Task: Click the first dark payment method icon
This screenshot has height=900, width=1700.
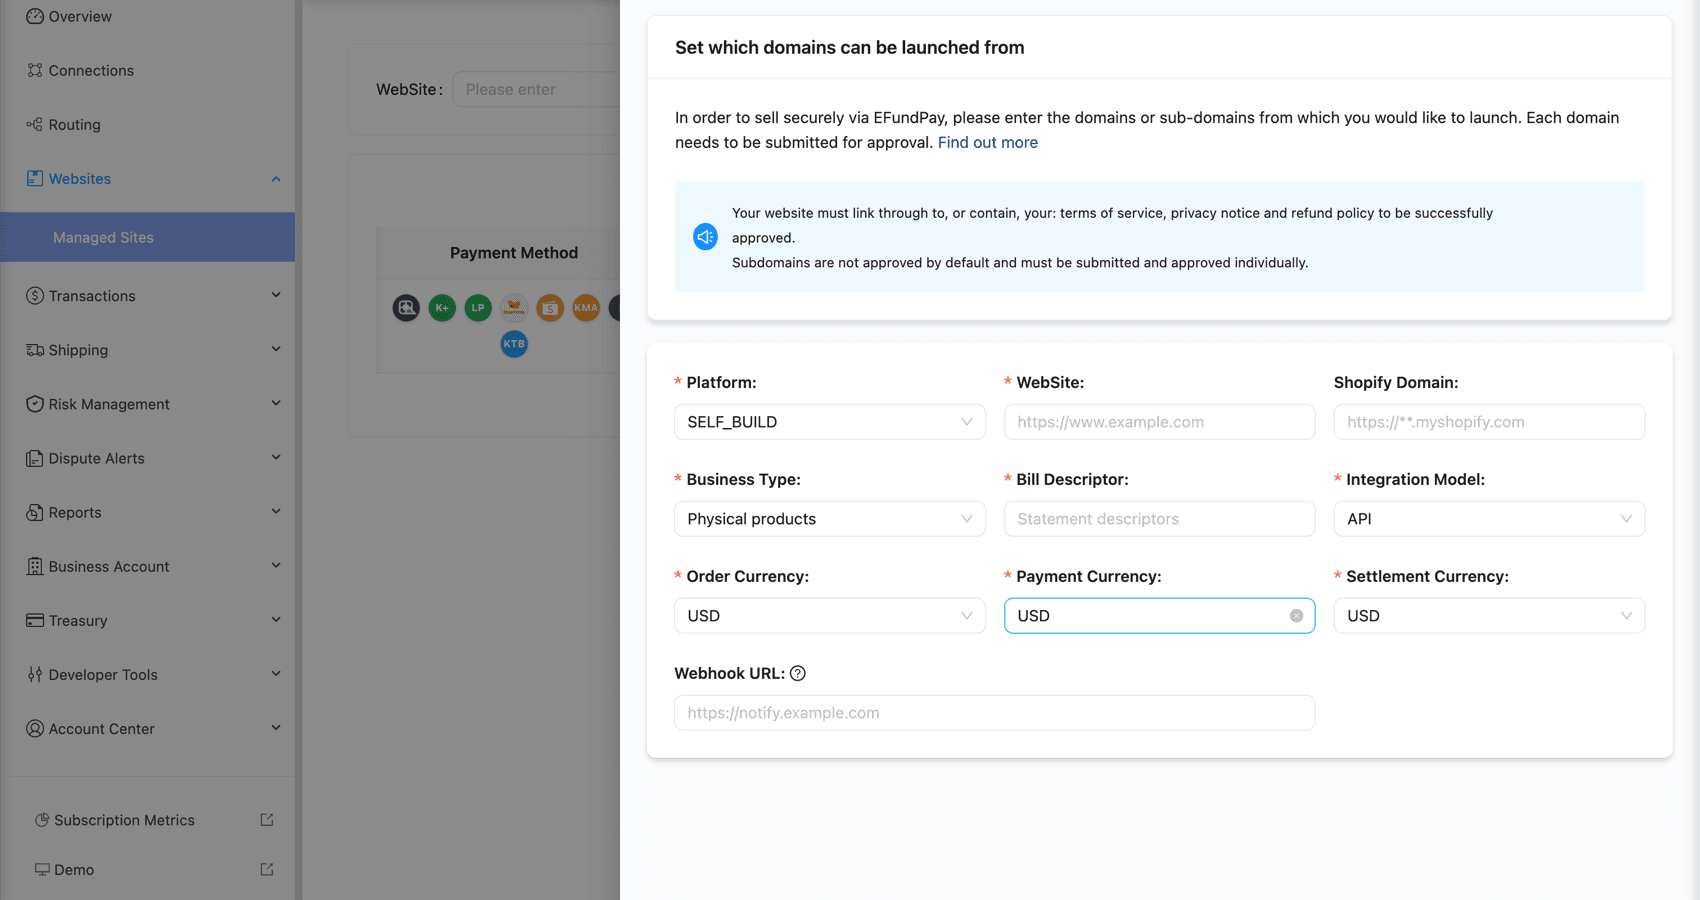Action: [x=406, y=308]
